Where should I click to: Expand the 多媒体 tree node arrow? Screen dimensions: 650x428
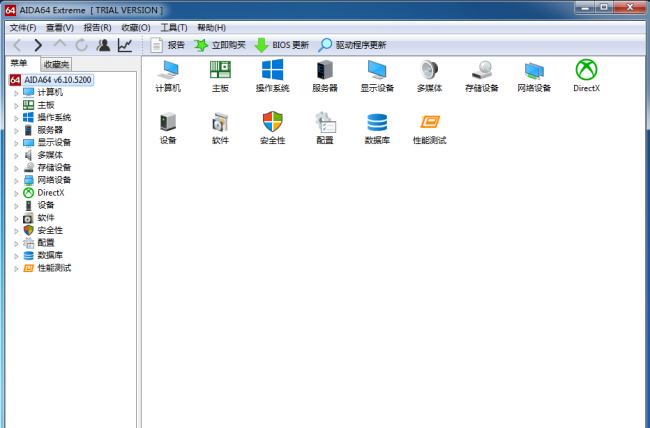16,156
